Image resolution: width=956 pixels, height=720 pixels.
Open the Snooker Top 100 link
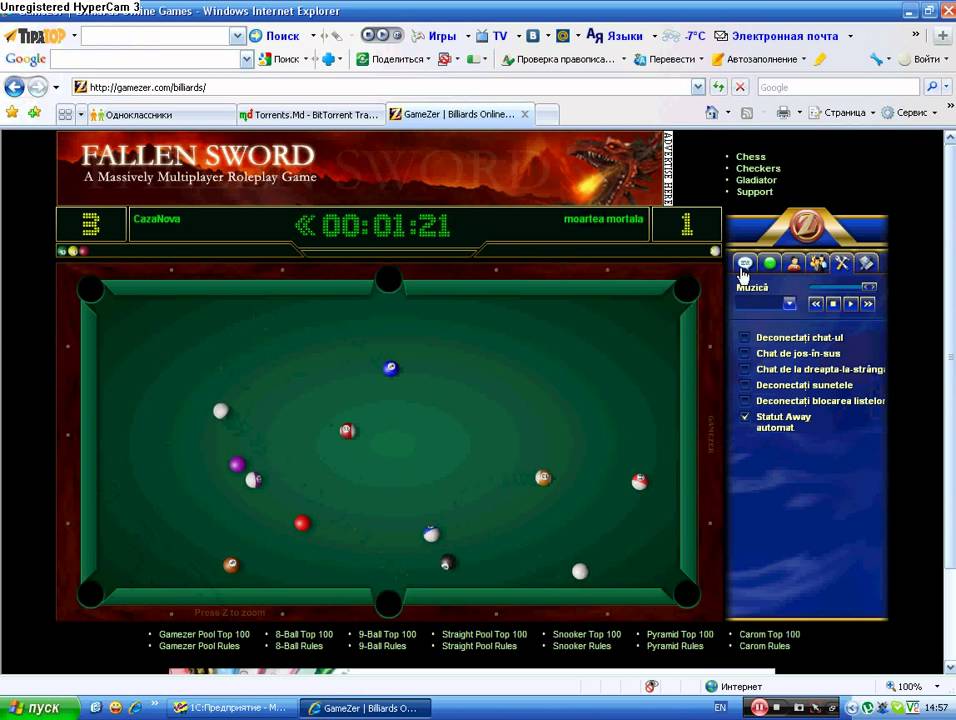tap(587, 634)
